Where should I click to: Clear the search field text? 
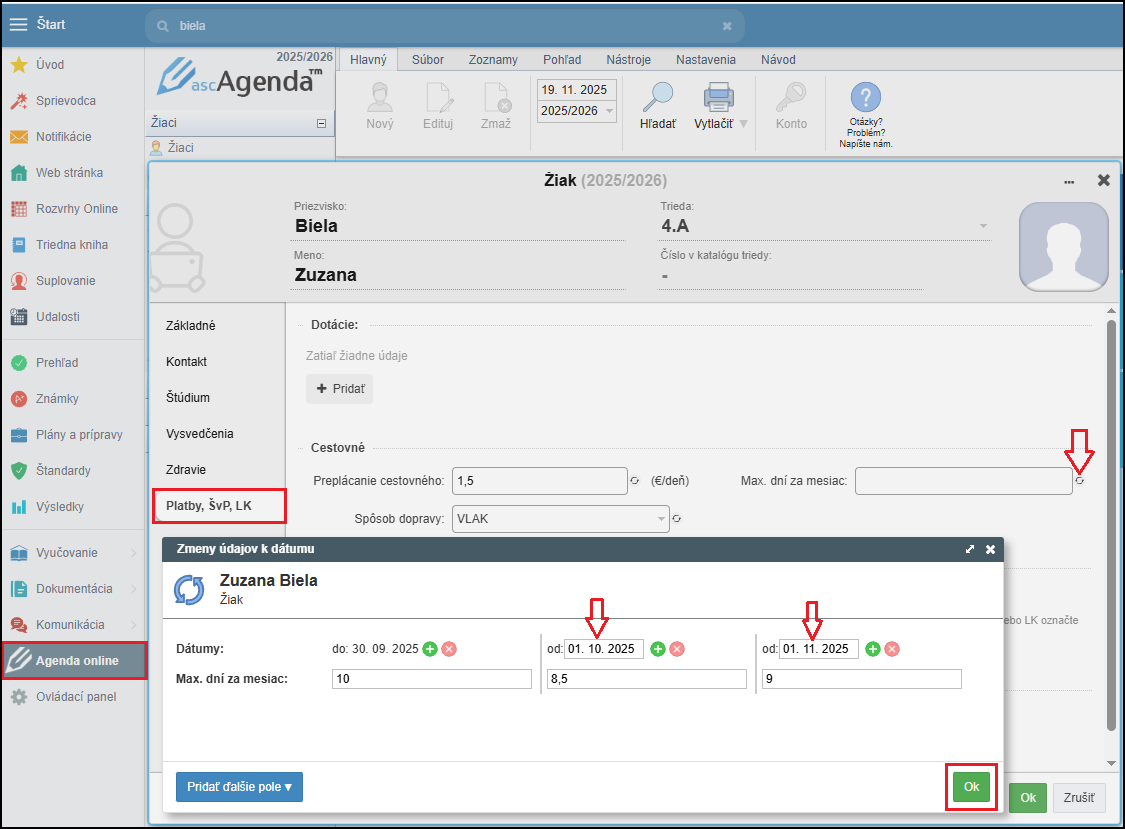tap(727, 26)
